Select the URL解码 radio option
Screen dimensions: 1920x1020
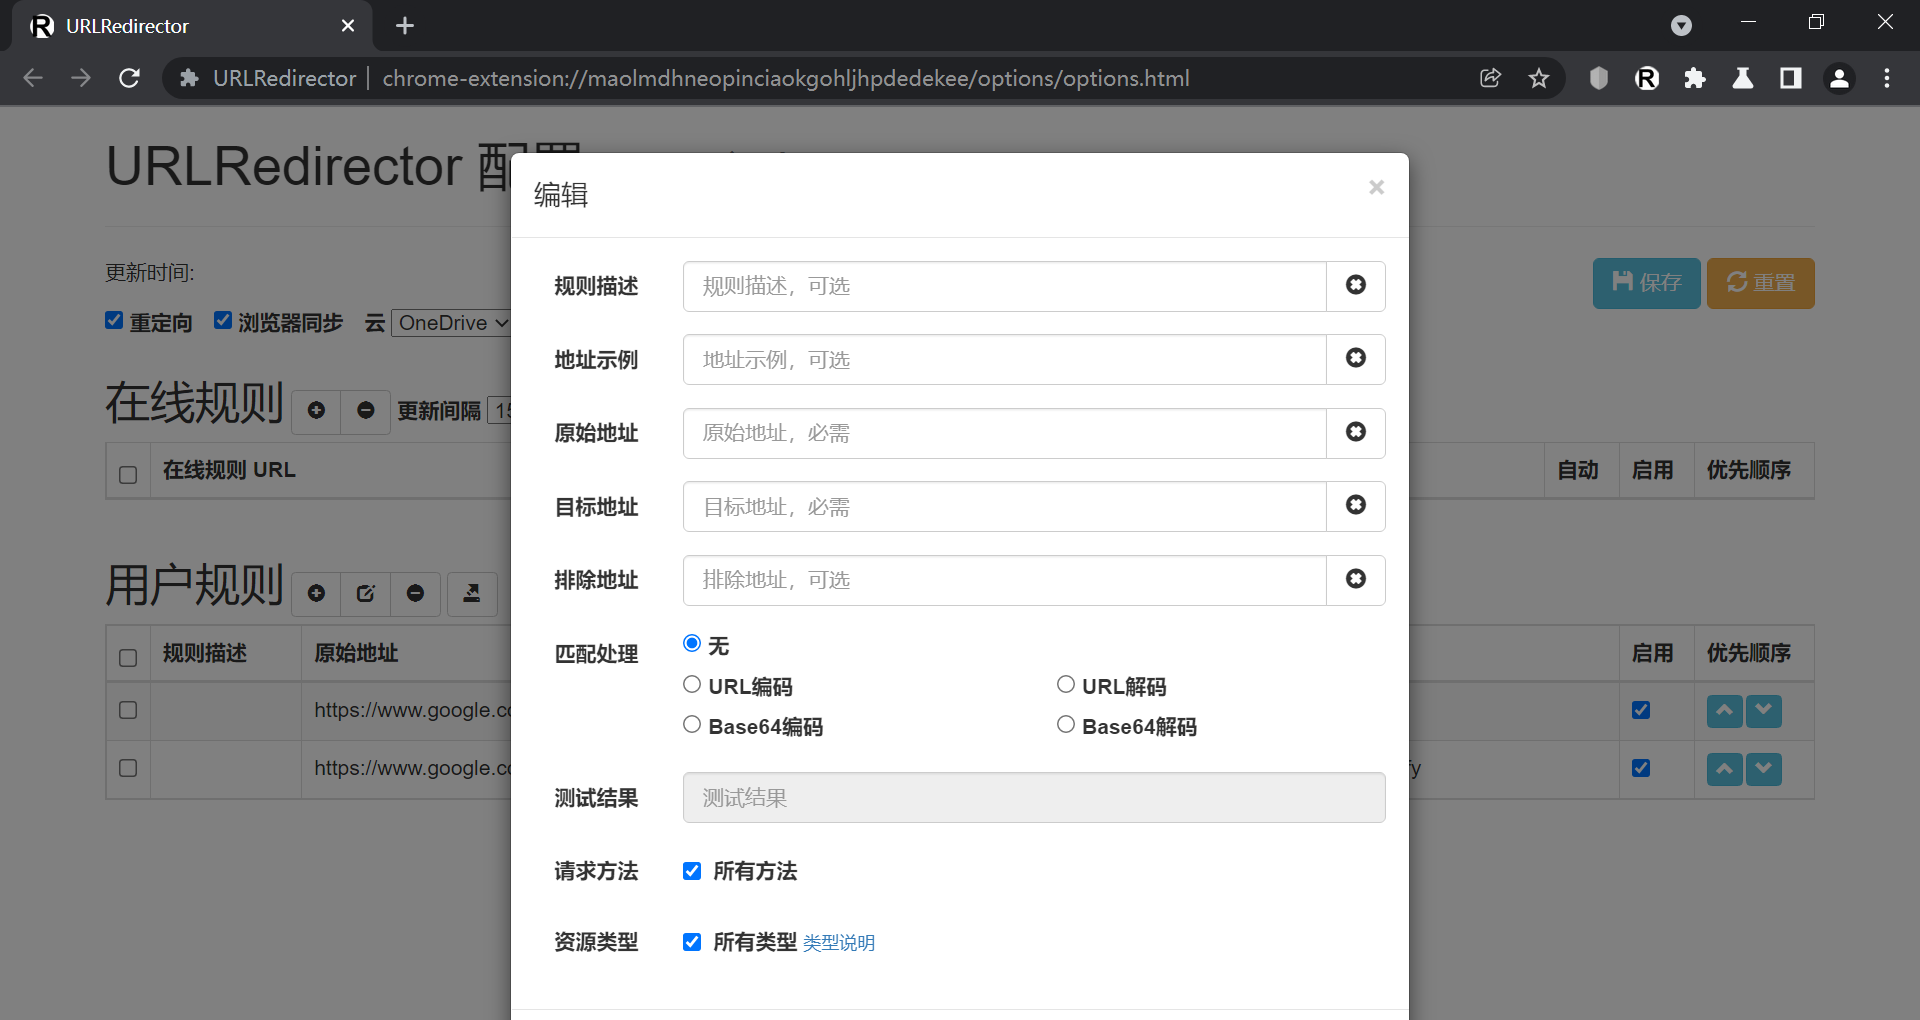(x=1066, y=685)
